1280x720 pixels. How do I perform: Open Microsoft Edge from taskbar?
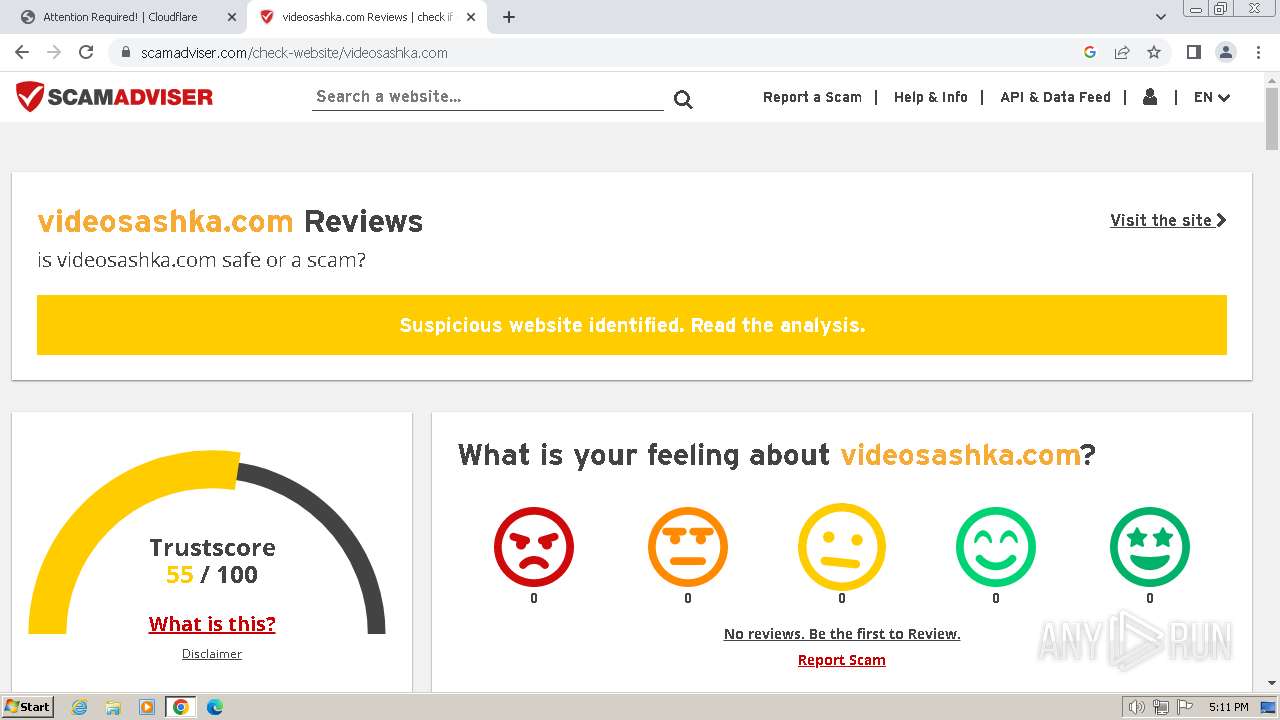[214, 707]
